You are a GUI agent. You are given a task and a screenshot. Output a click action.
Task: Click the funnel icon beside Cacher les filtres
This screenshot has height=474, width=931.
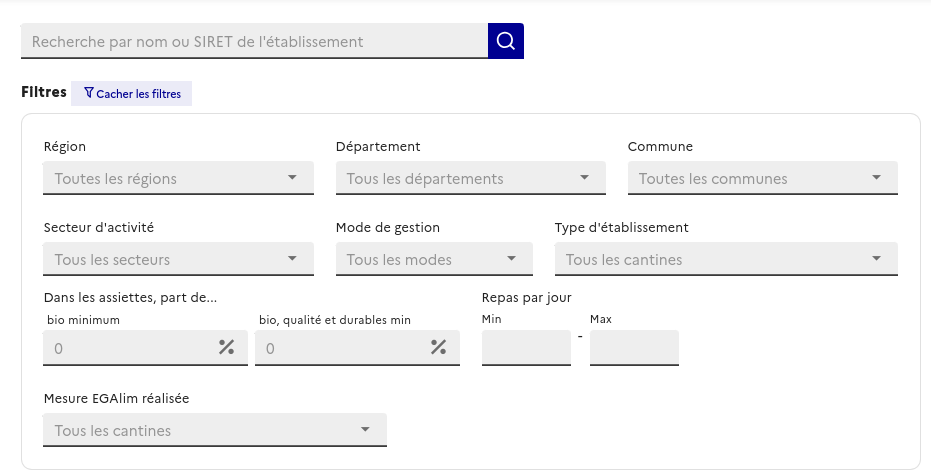point(89,93)
